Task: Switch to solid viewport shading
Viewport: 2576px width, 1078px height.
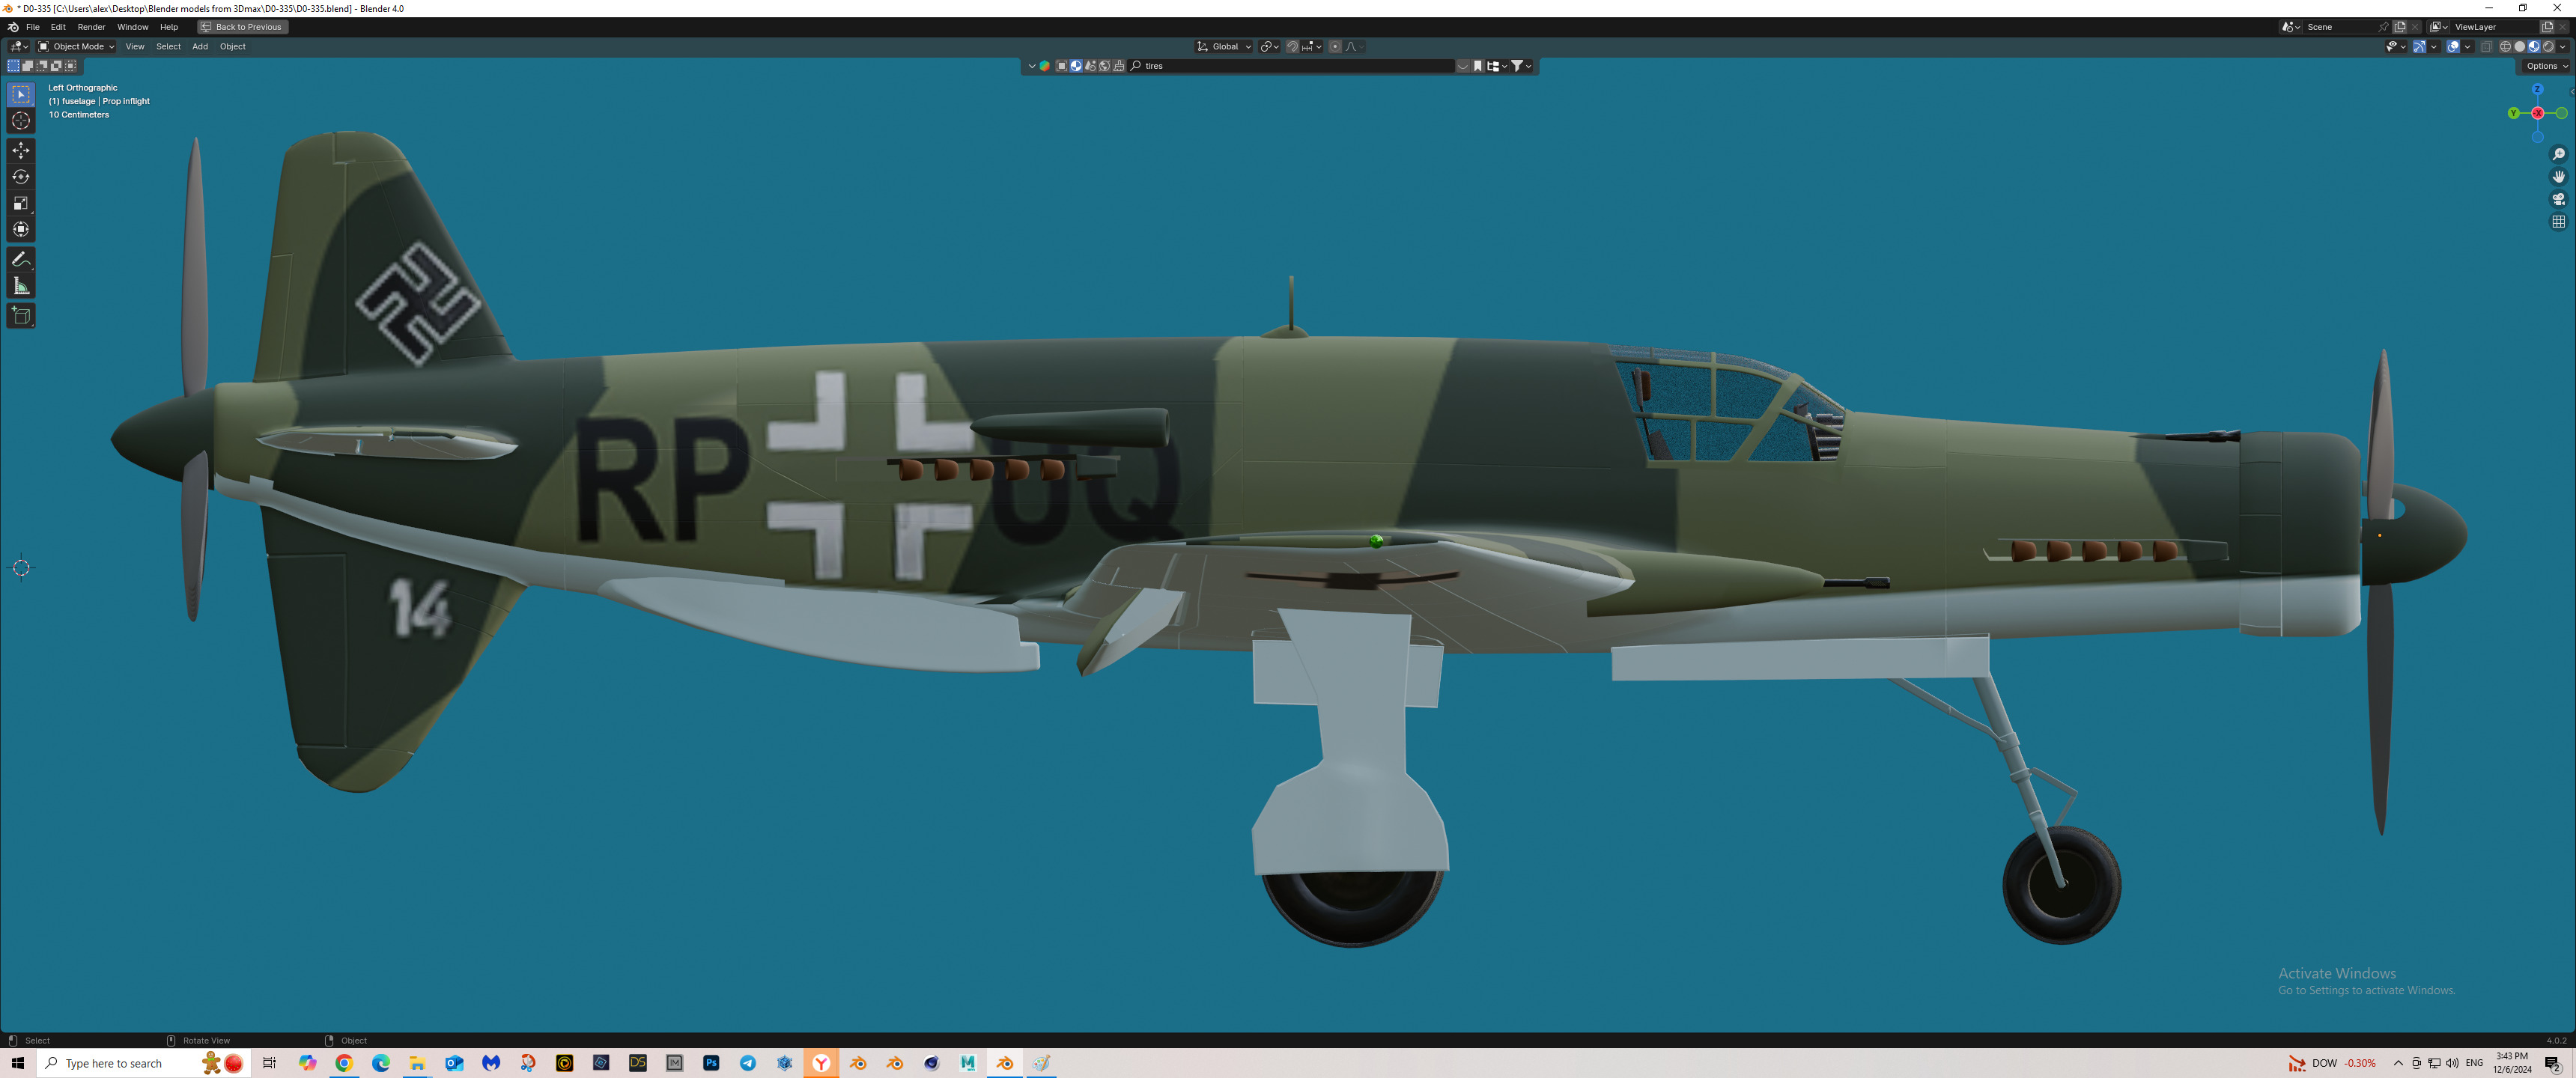Action: tap(2520, 47)
